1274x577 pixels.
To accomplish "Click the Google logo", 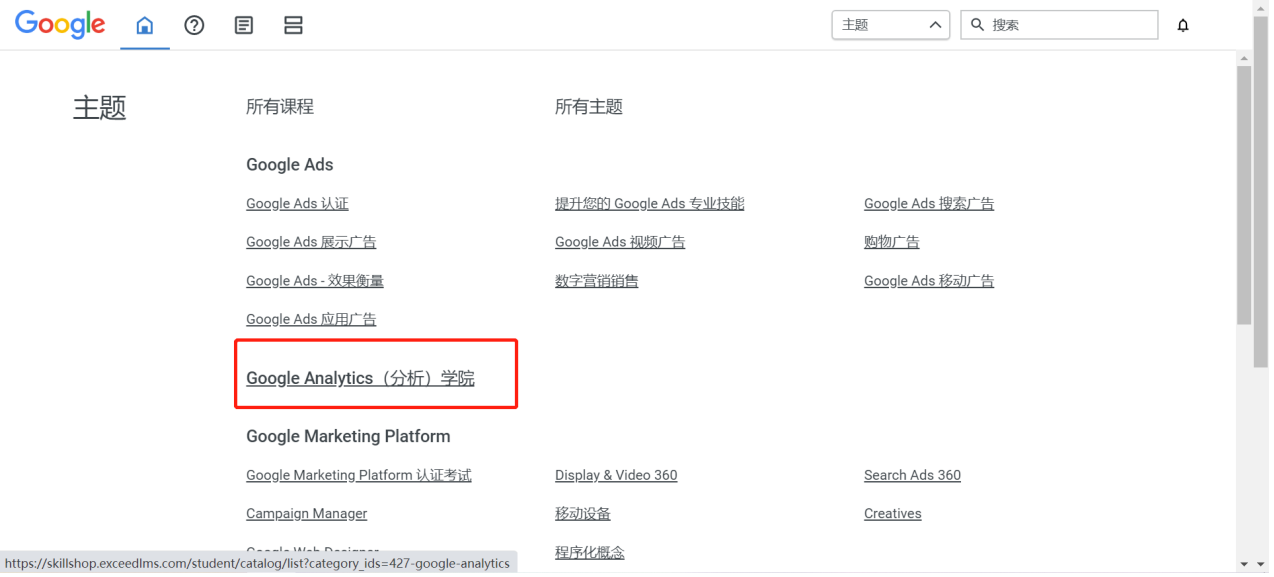I will 60,25.
